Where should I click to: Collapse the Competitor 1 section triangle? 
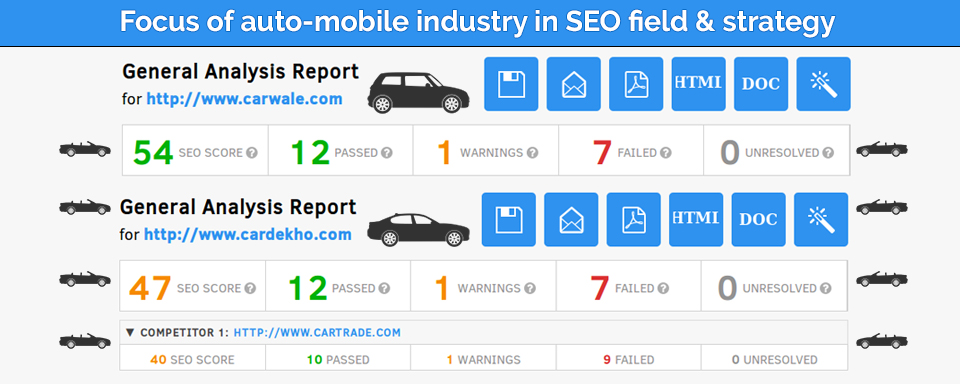tap(129, 333)
